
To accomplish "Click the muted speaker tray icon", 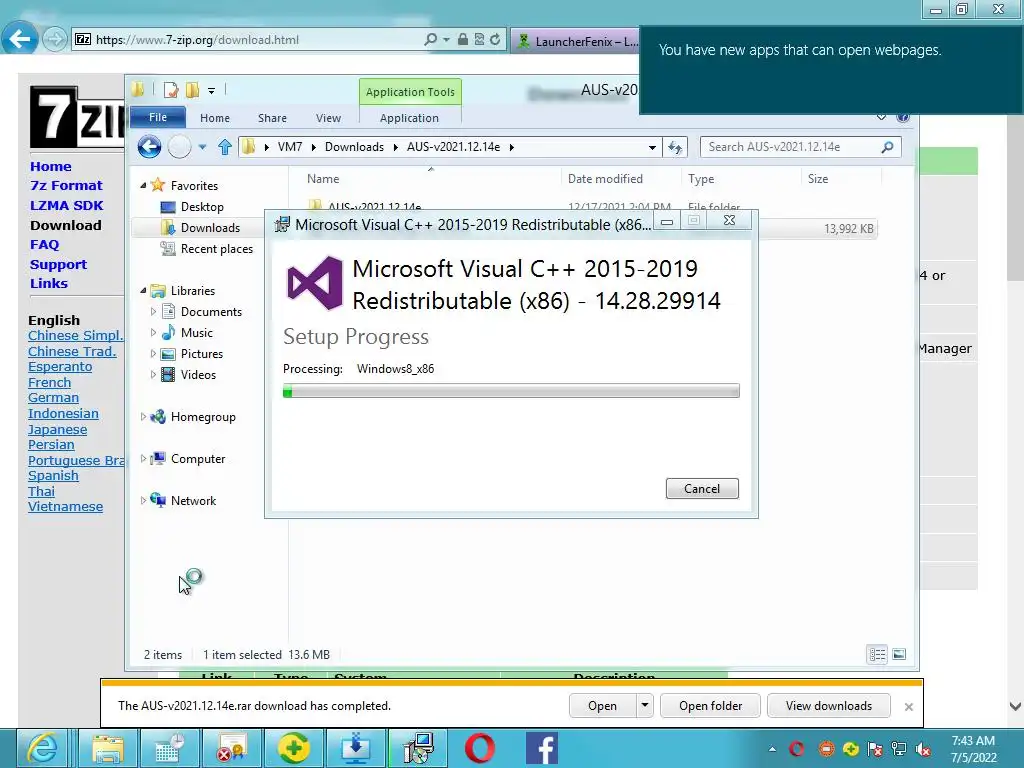I will coord(923,750).
